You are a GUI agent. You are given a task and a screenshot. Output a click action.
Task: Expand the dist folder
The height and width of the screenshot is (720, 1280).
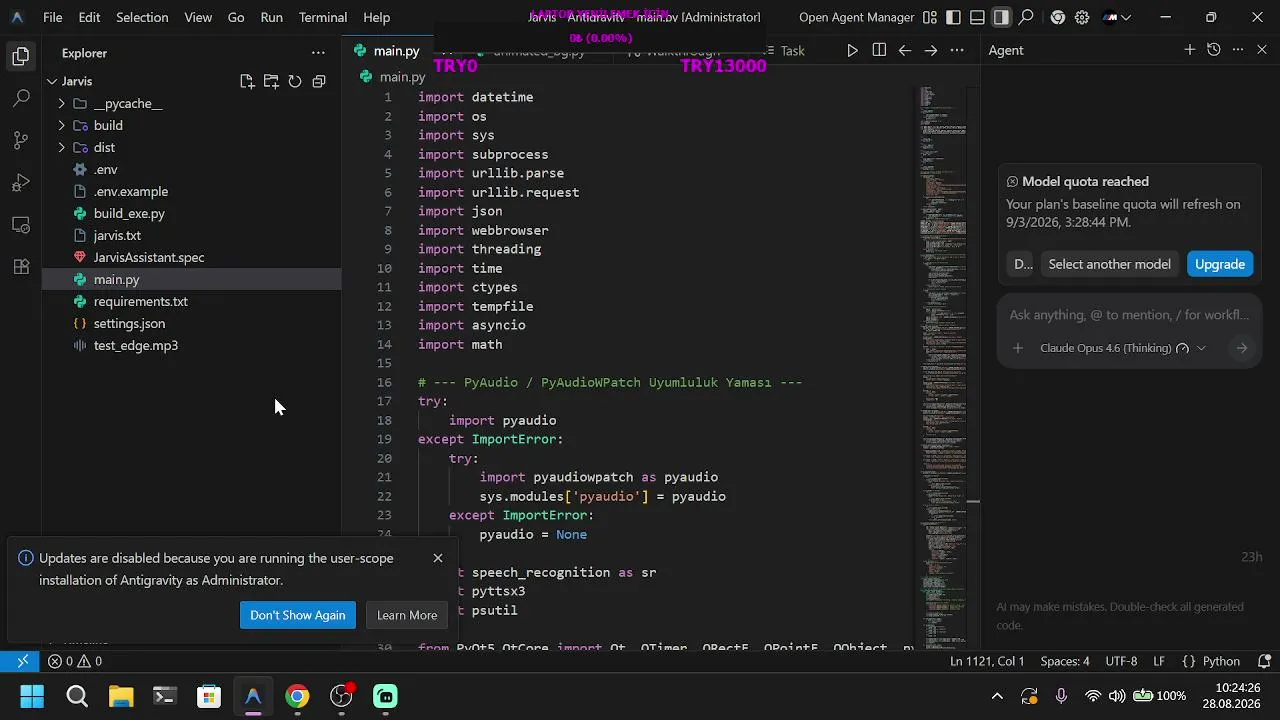click(61, 148)
